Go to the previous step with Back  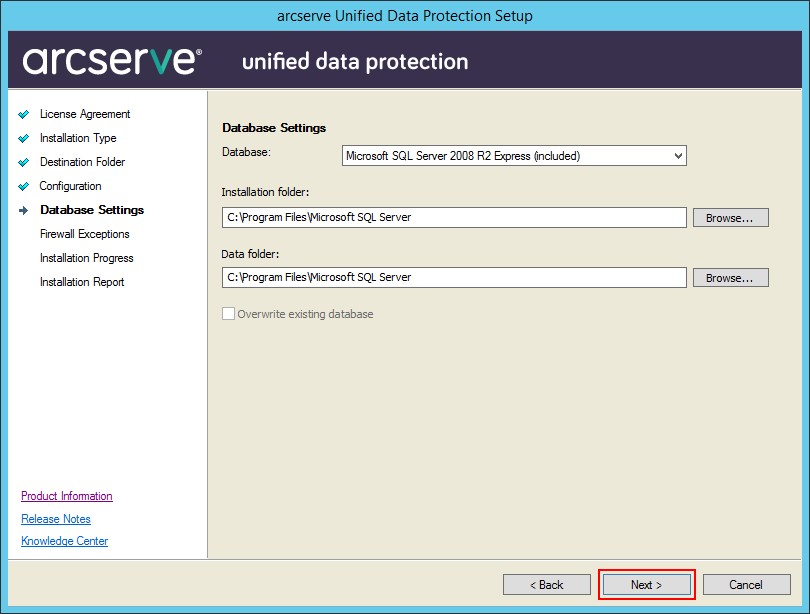547,585
